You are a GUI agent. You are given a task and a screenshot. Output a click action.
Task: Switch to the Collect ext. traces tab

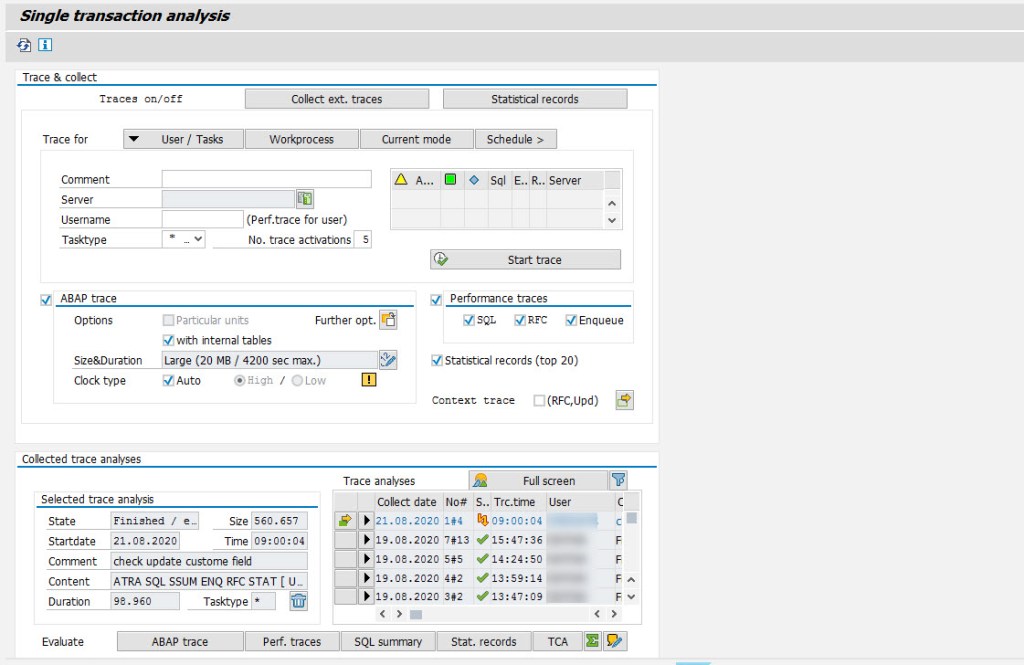(x=336, y=98)
